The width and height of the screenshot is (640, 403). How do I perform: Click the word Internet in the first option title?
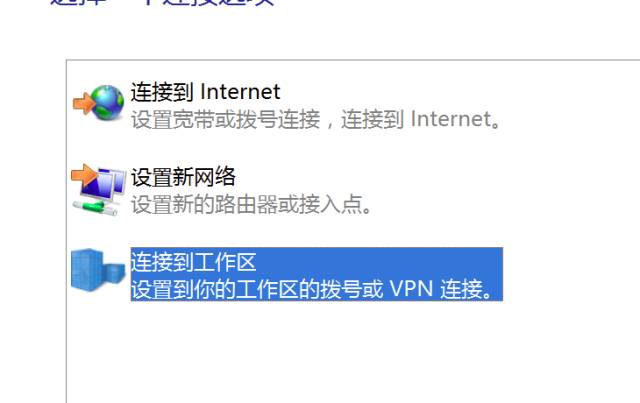click(240, 92)
